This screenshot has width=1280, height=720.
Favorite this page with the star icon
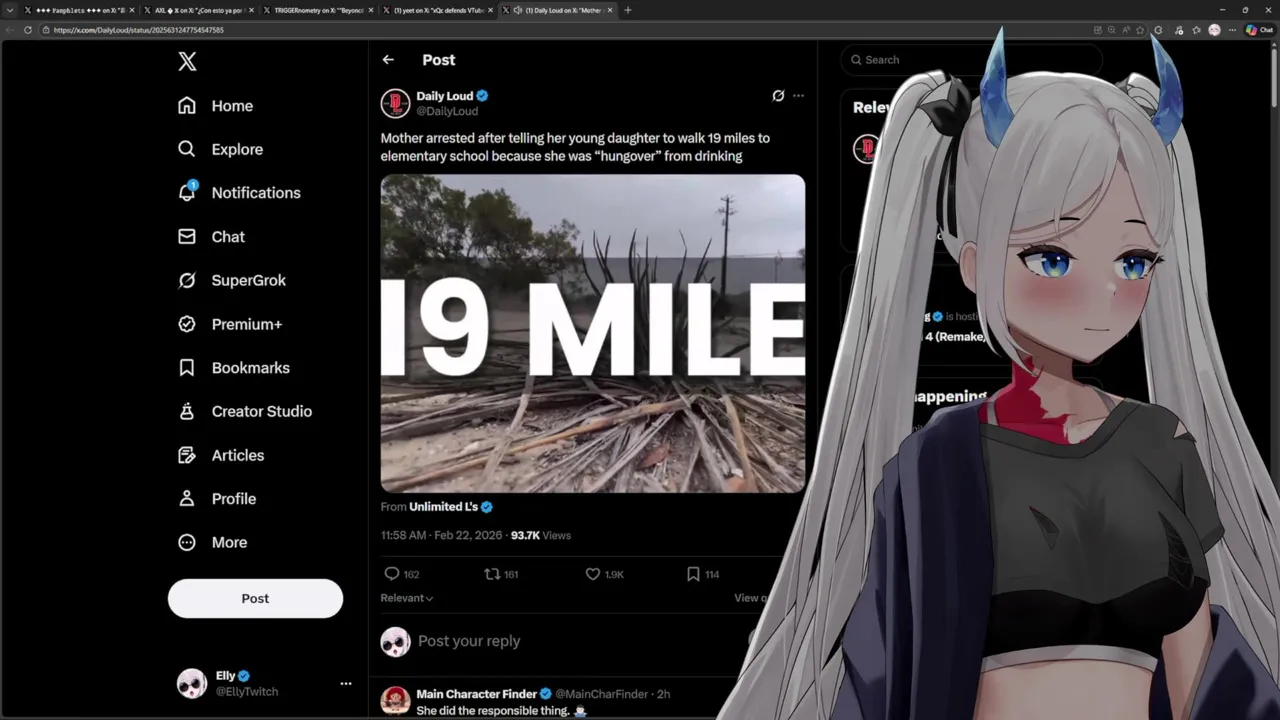pos(1140,30)
